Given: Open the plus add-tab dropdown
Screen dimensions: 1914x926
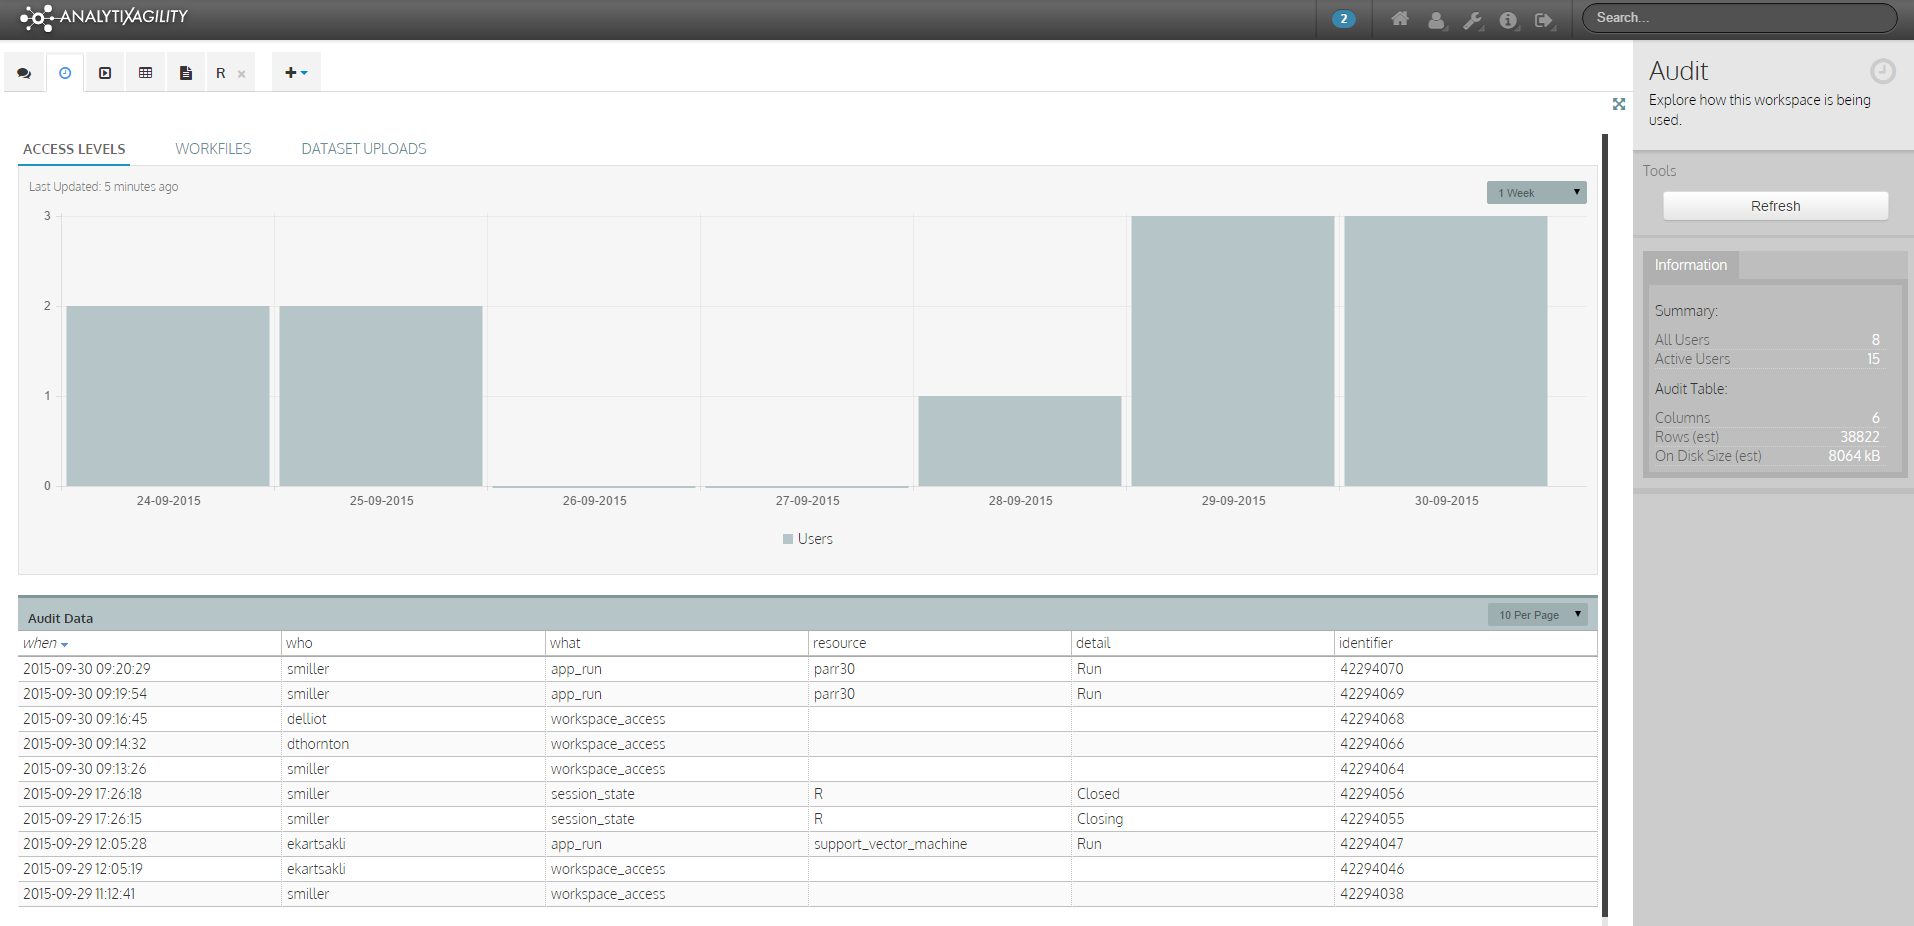Looking at the screenshot, I should pos(296,73).
